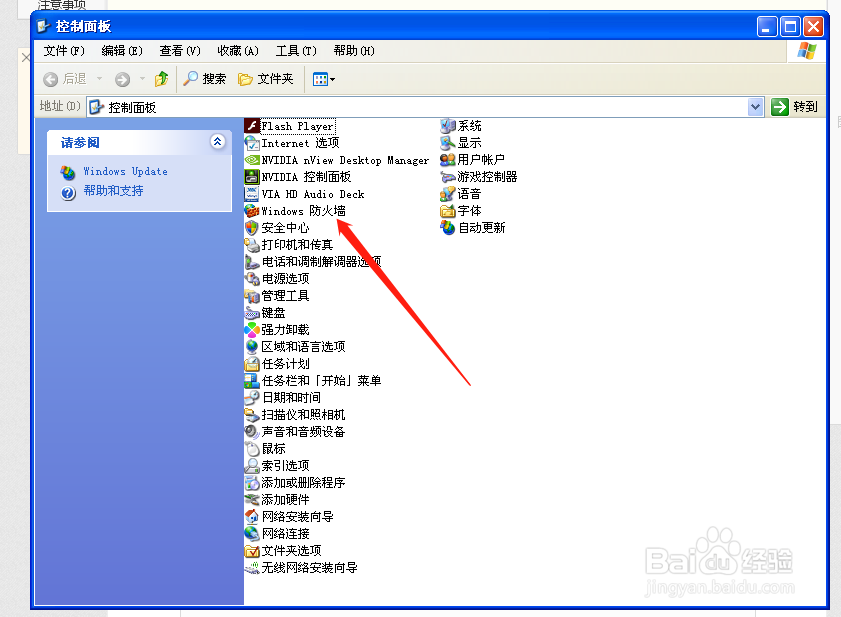Open Windows 防火墙 settings
The height and width of the screenshot is (617, 841).
pos(305,211)
